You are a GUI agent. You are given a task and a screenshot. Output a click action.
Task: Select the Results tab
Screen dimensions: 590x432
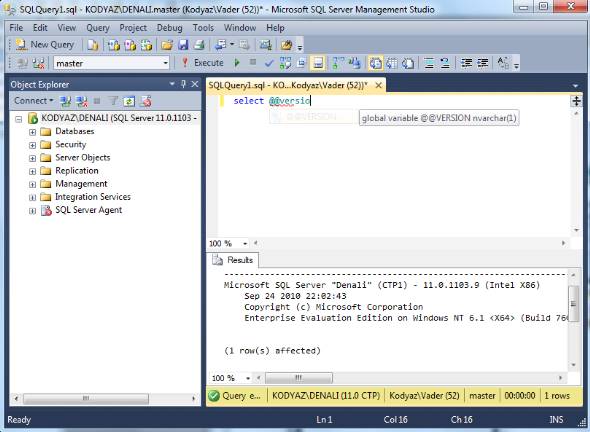click(x=233, y=260)
